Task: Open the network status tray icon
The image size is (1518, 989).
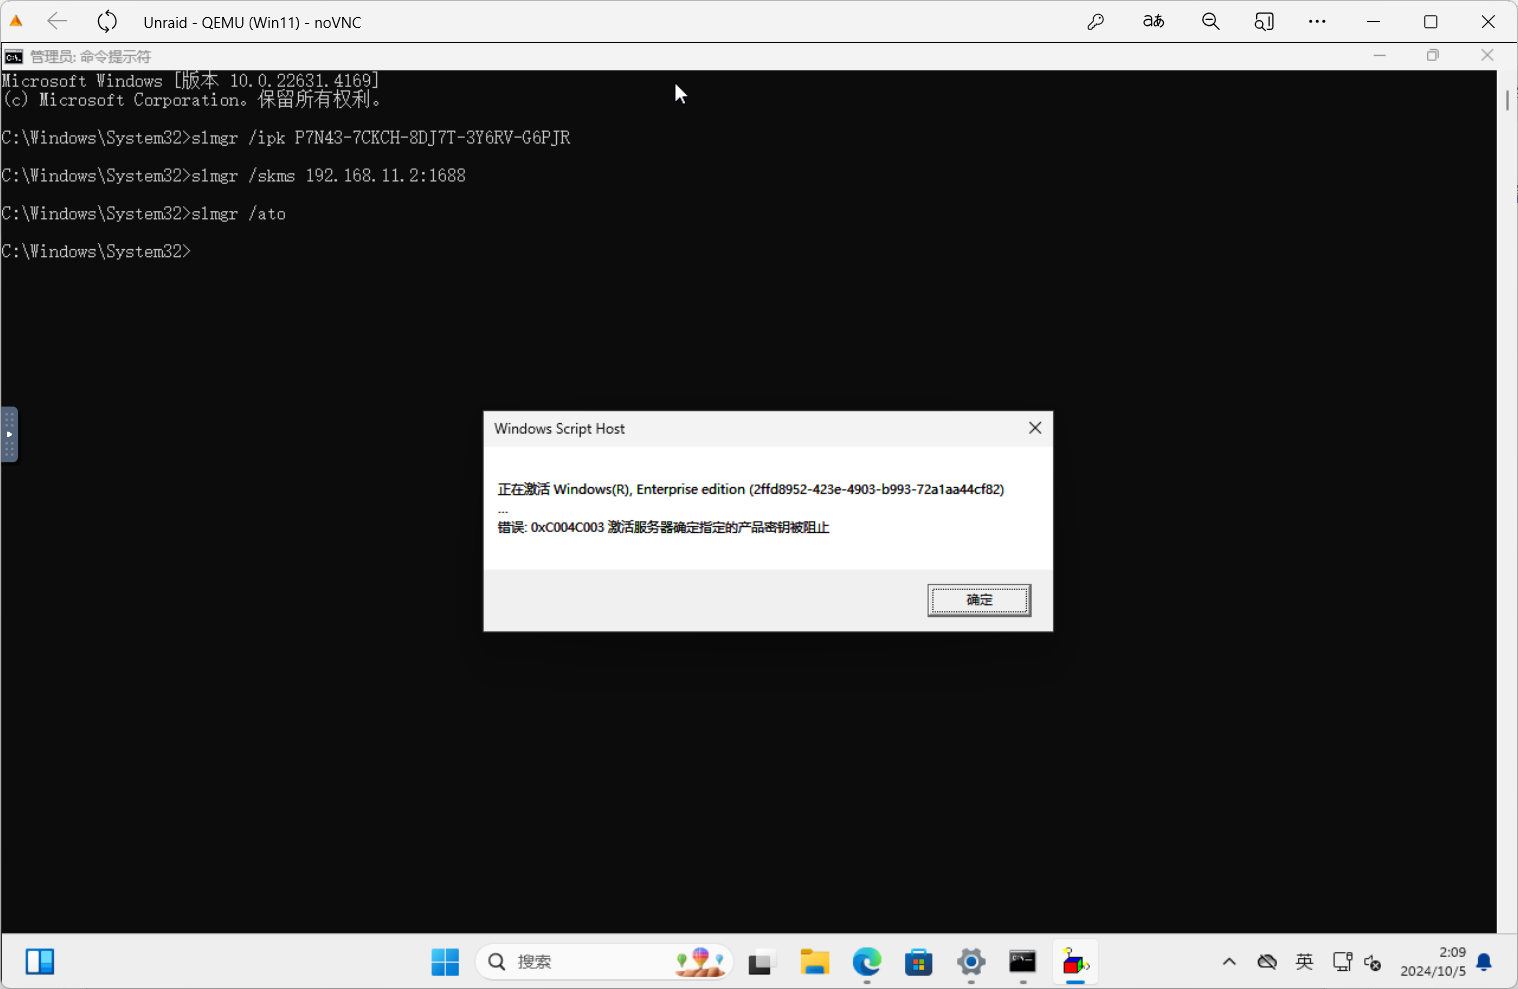Action: [x=1342, y=962]
